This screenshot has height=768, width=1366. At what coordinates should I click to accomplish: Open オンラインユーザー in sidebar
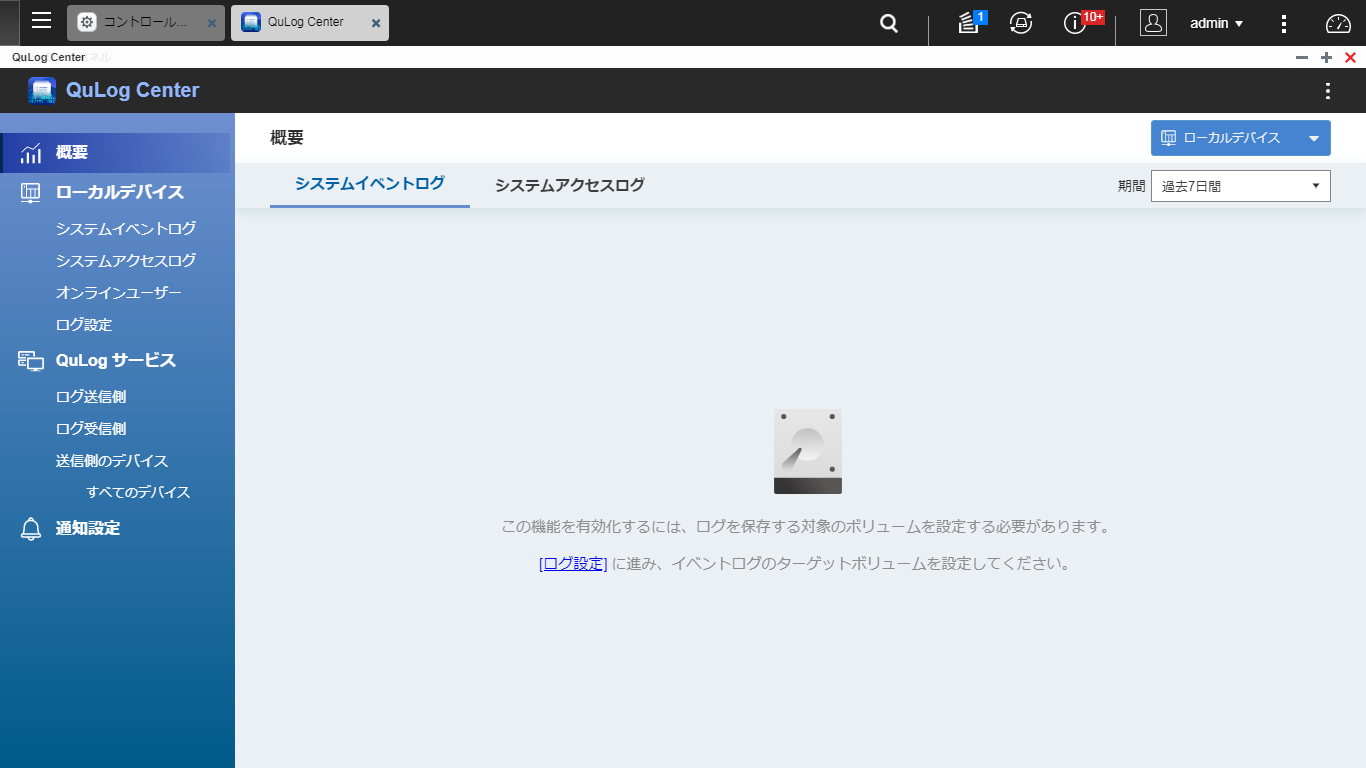point(119,293)
